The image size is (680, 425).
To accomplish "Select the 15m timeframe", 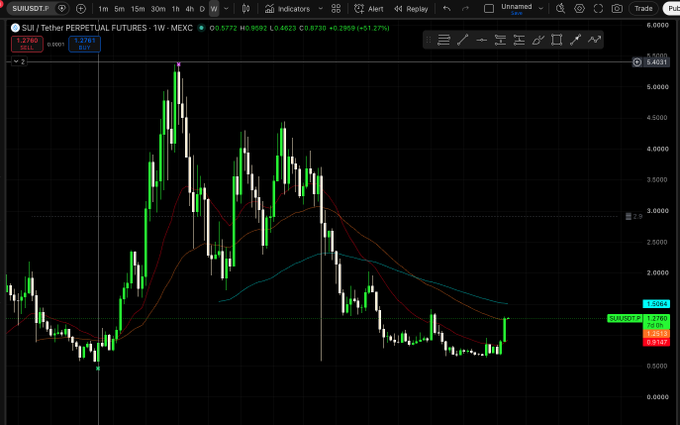I will click(138, 9).
